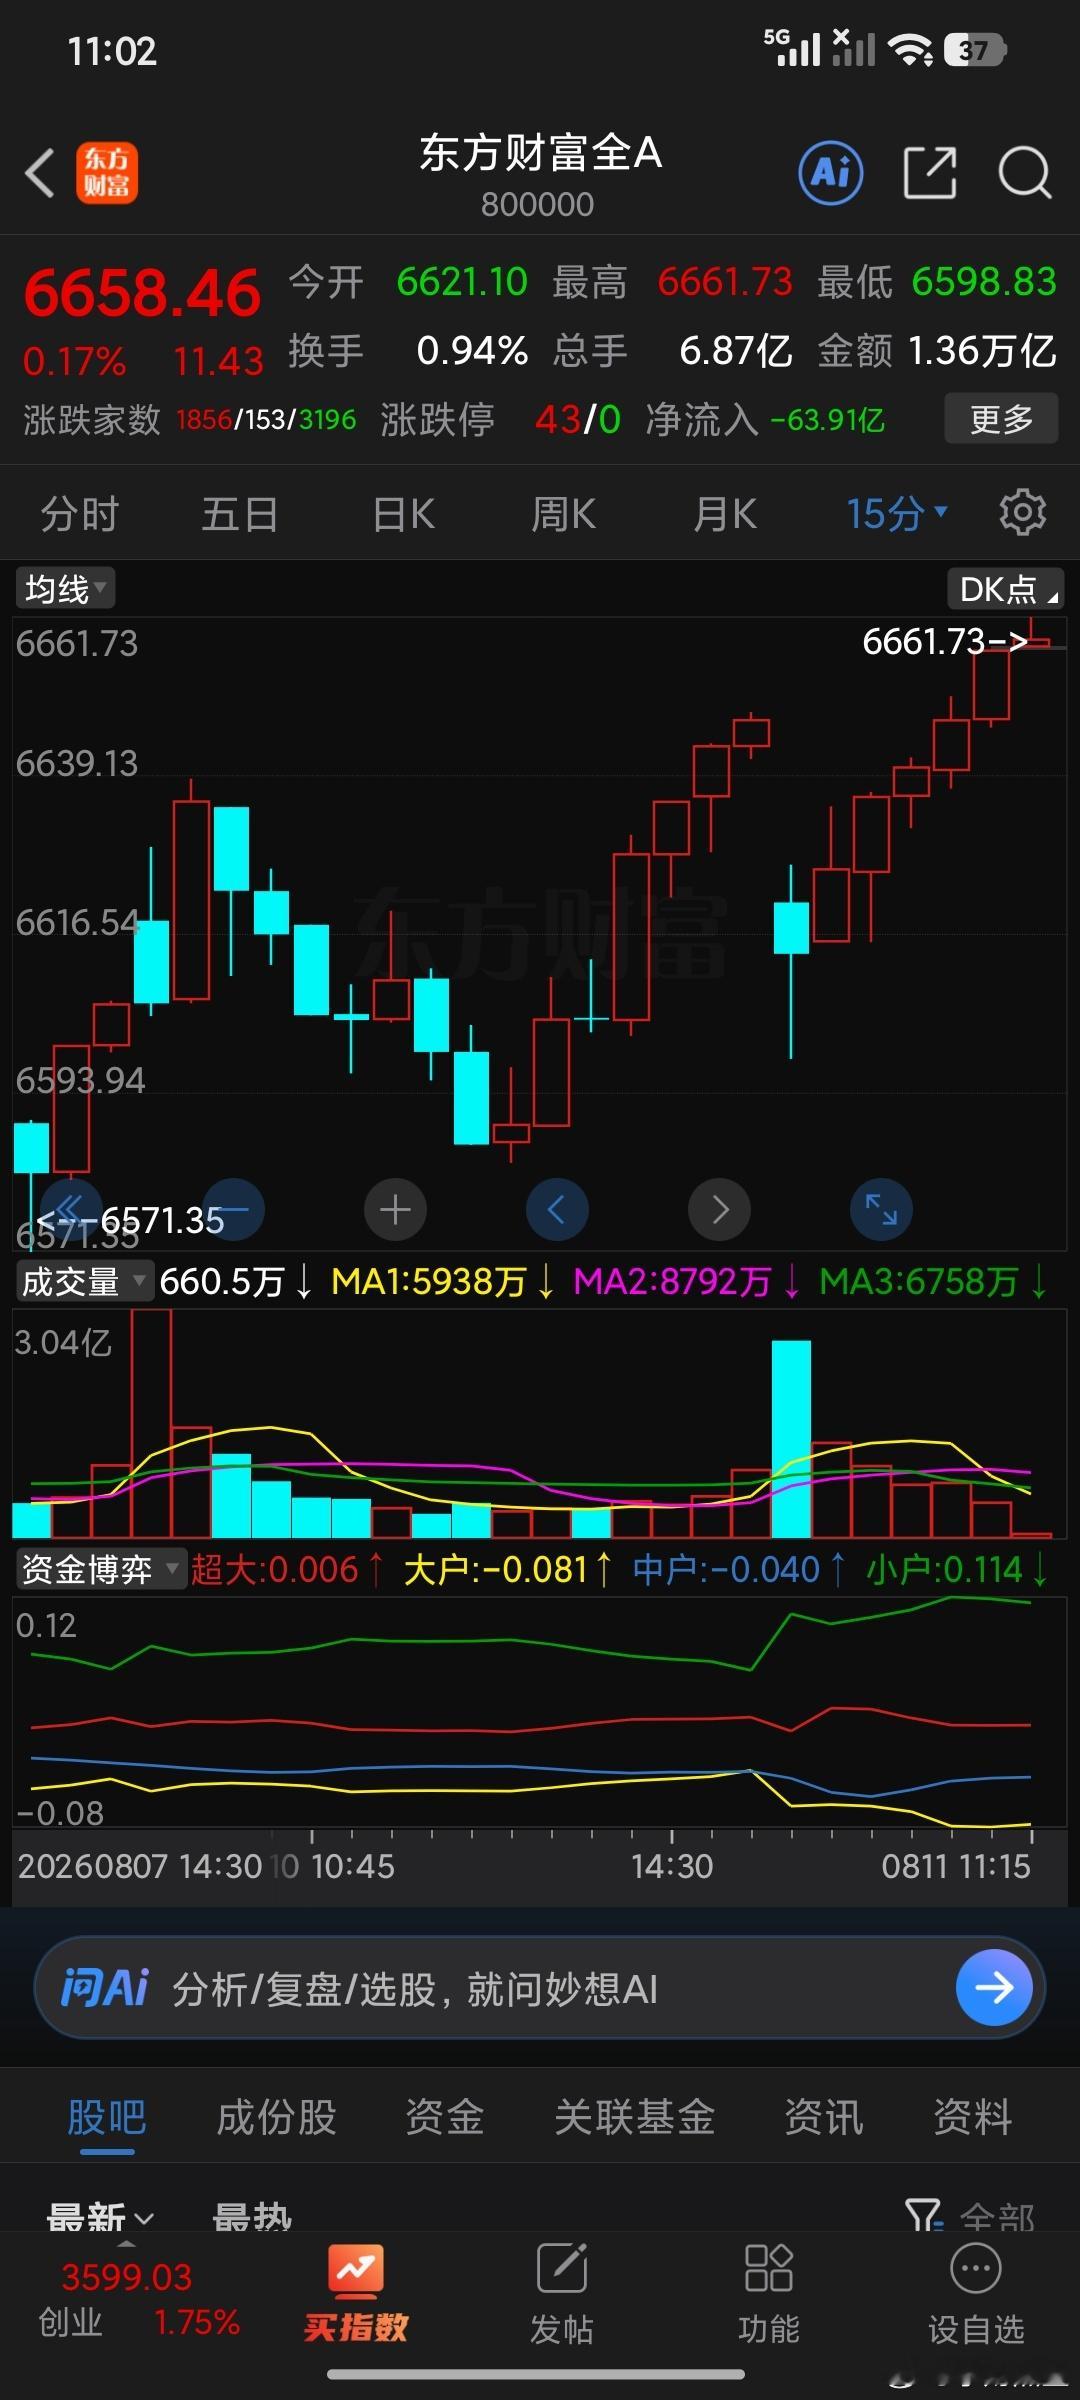
Task: Tap the 设自选 ellipsis icon
Action: [976, 2268]
